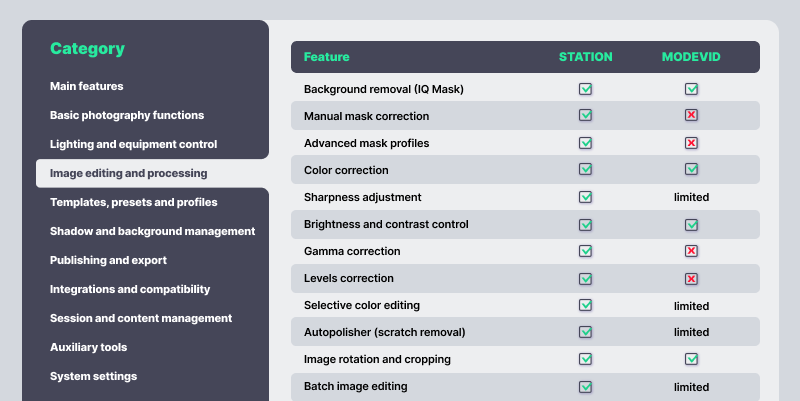
Task: Show Integrations and compatibility section
Action: [130, 289]
